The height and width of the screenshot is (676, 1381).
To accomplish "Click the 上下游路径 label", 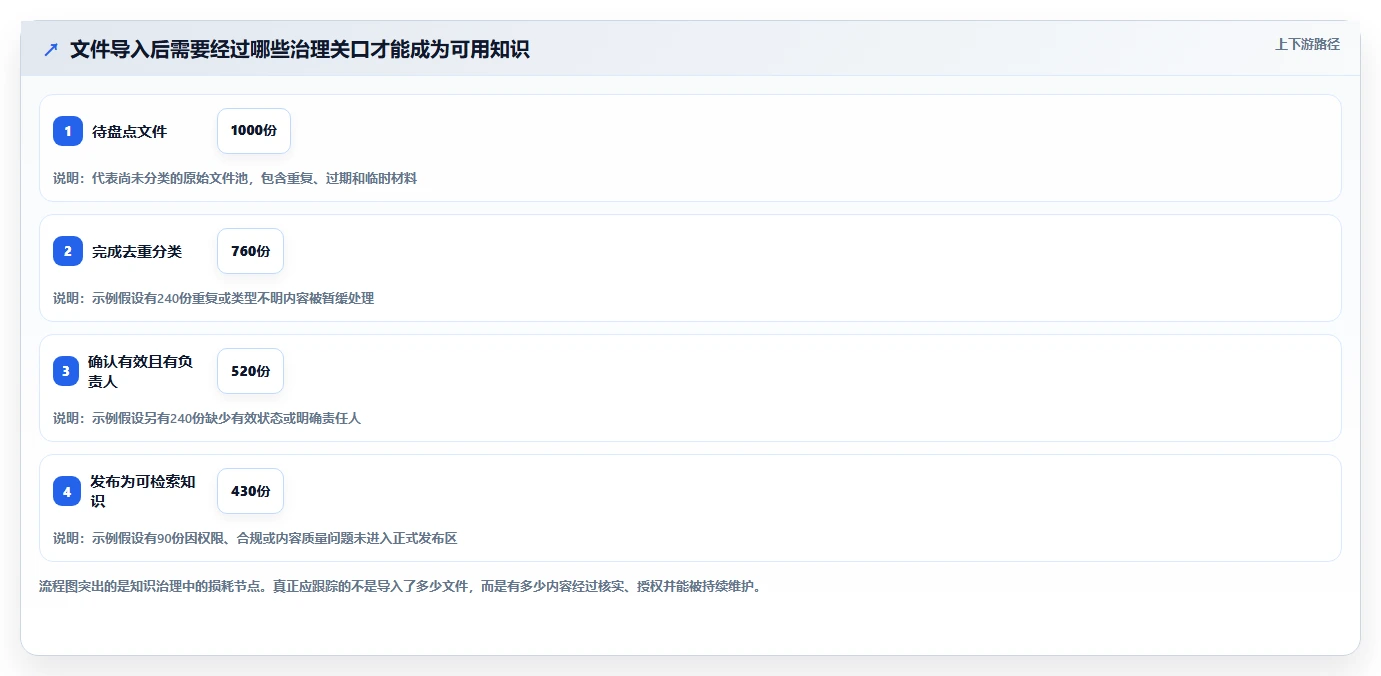I will pyautogui.click(x=1307, y=44).
